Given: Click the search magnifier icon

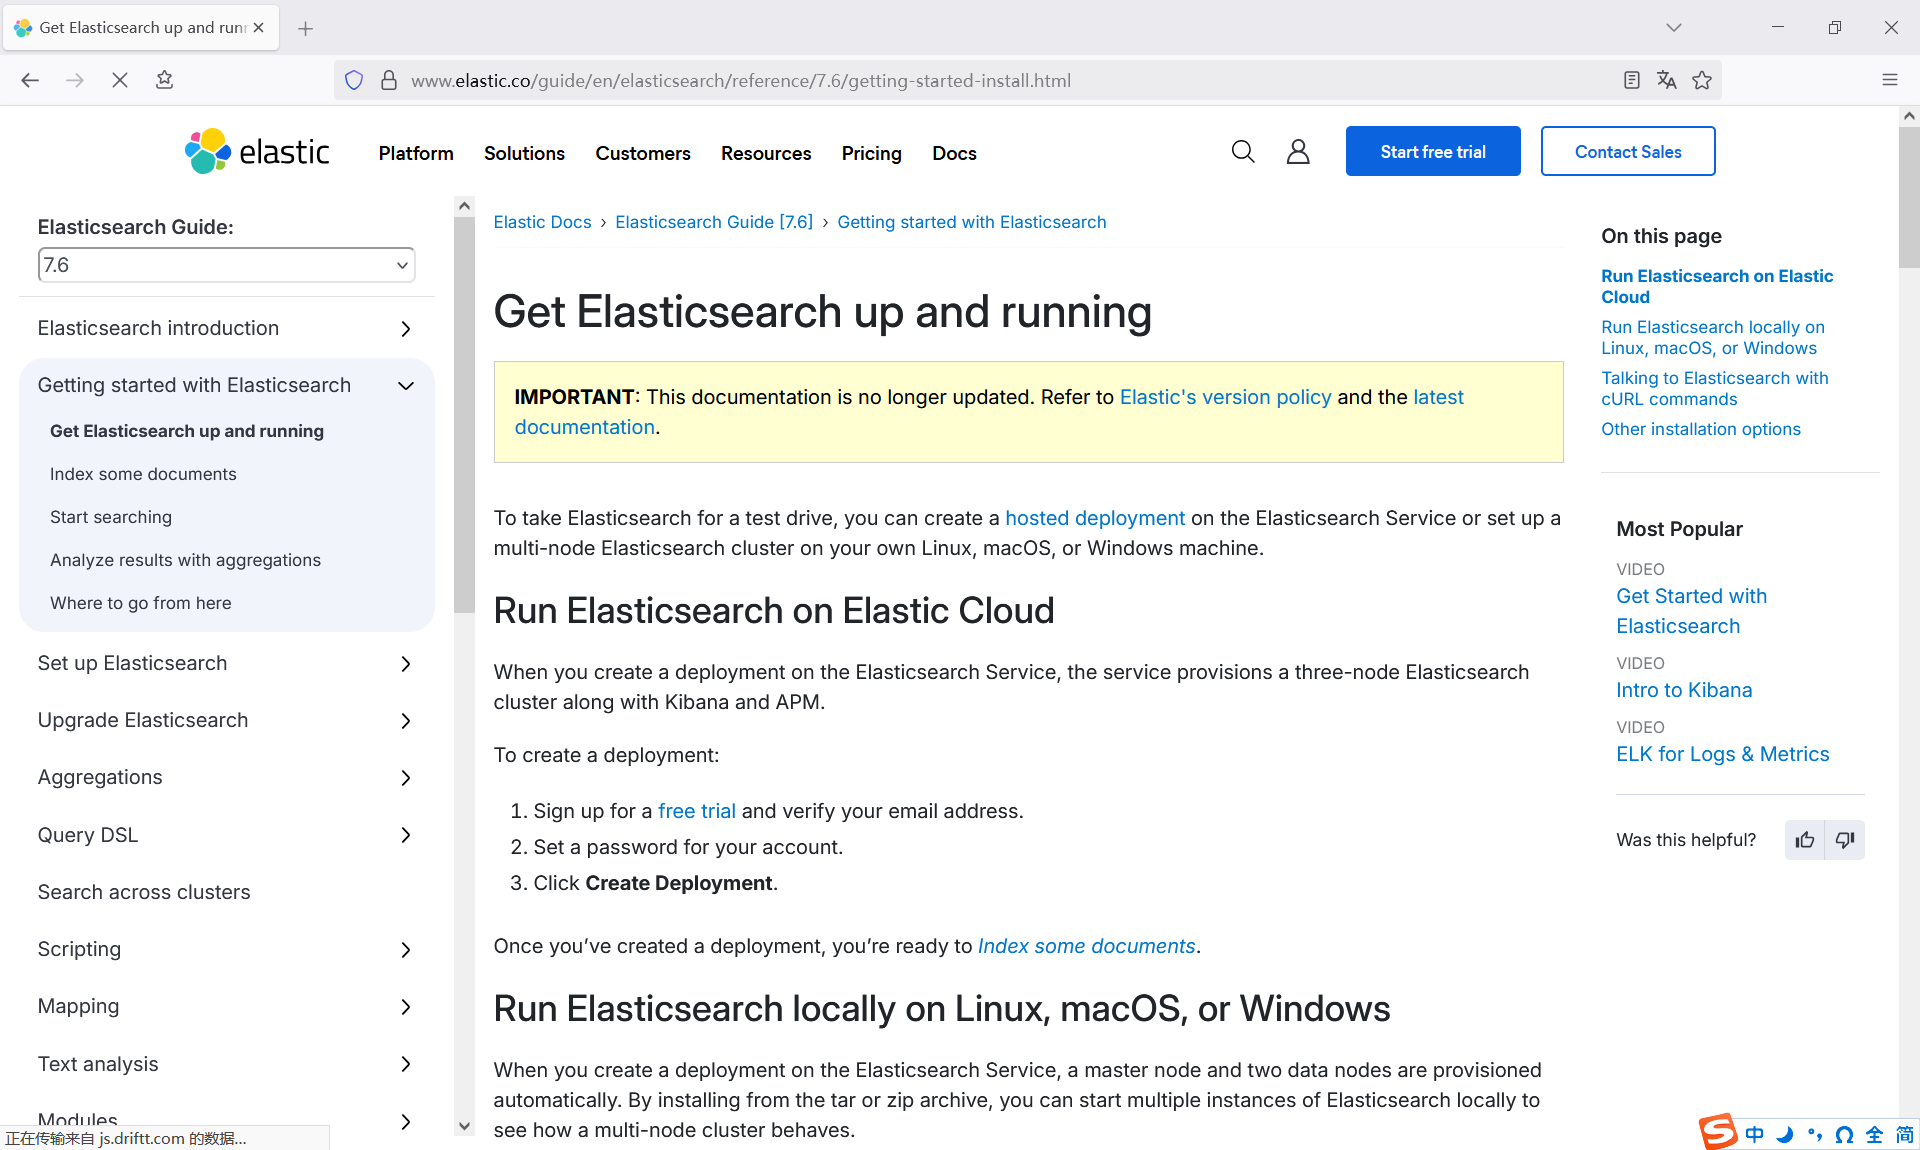Looking at the screenshot, I should click(x=1242, y=152).
